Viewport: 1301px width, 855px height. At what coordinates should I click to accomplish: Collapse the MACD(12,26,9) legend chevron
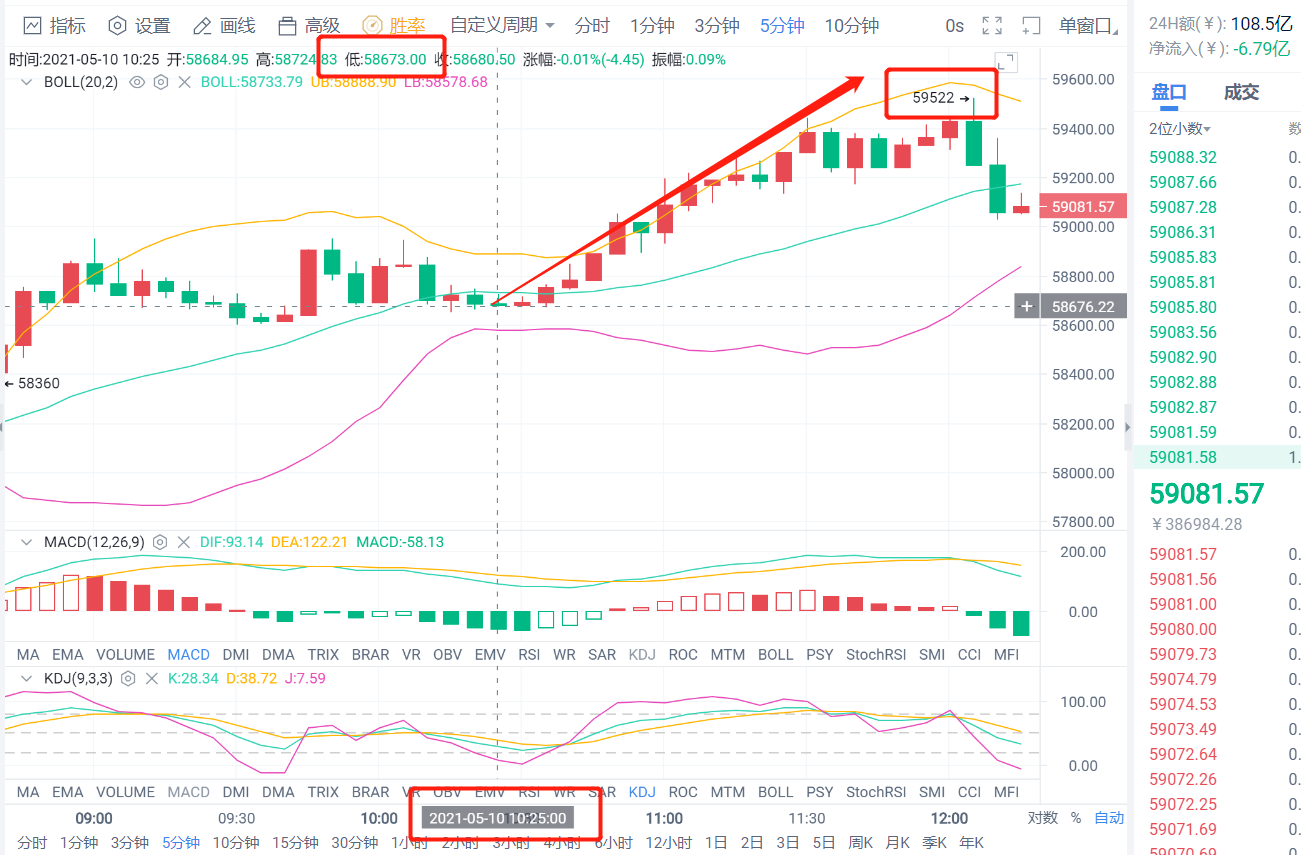click(x=29, y=542)
